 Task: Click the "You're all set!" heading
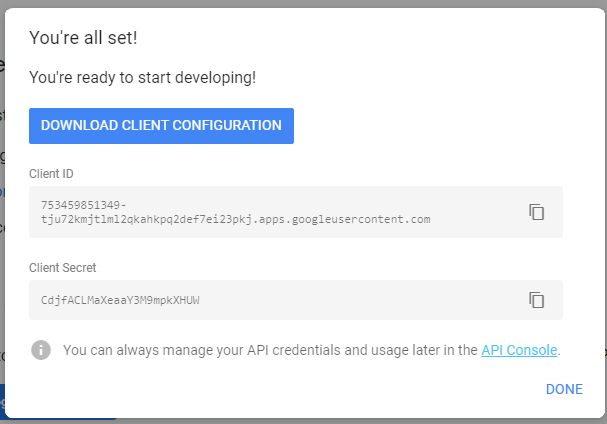click(x=84, y=38)
